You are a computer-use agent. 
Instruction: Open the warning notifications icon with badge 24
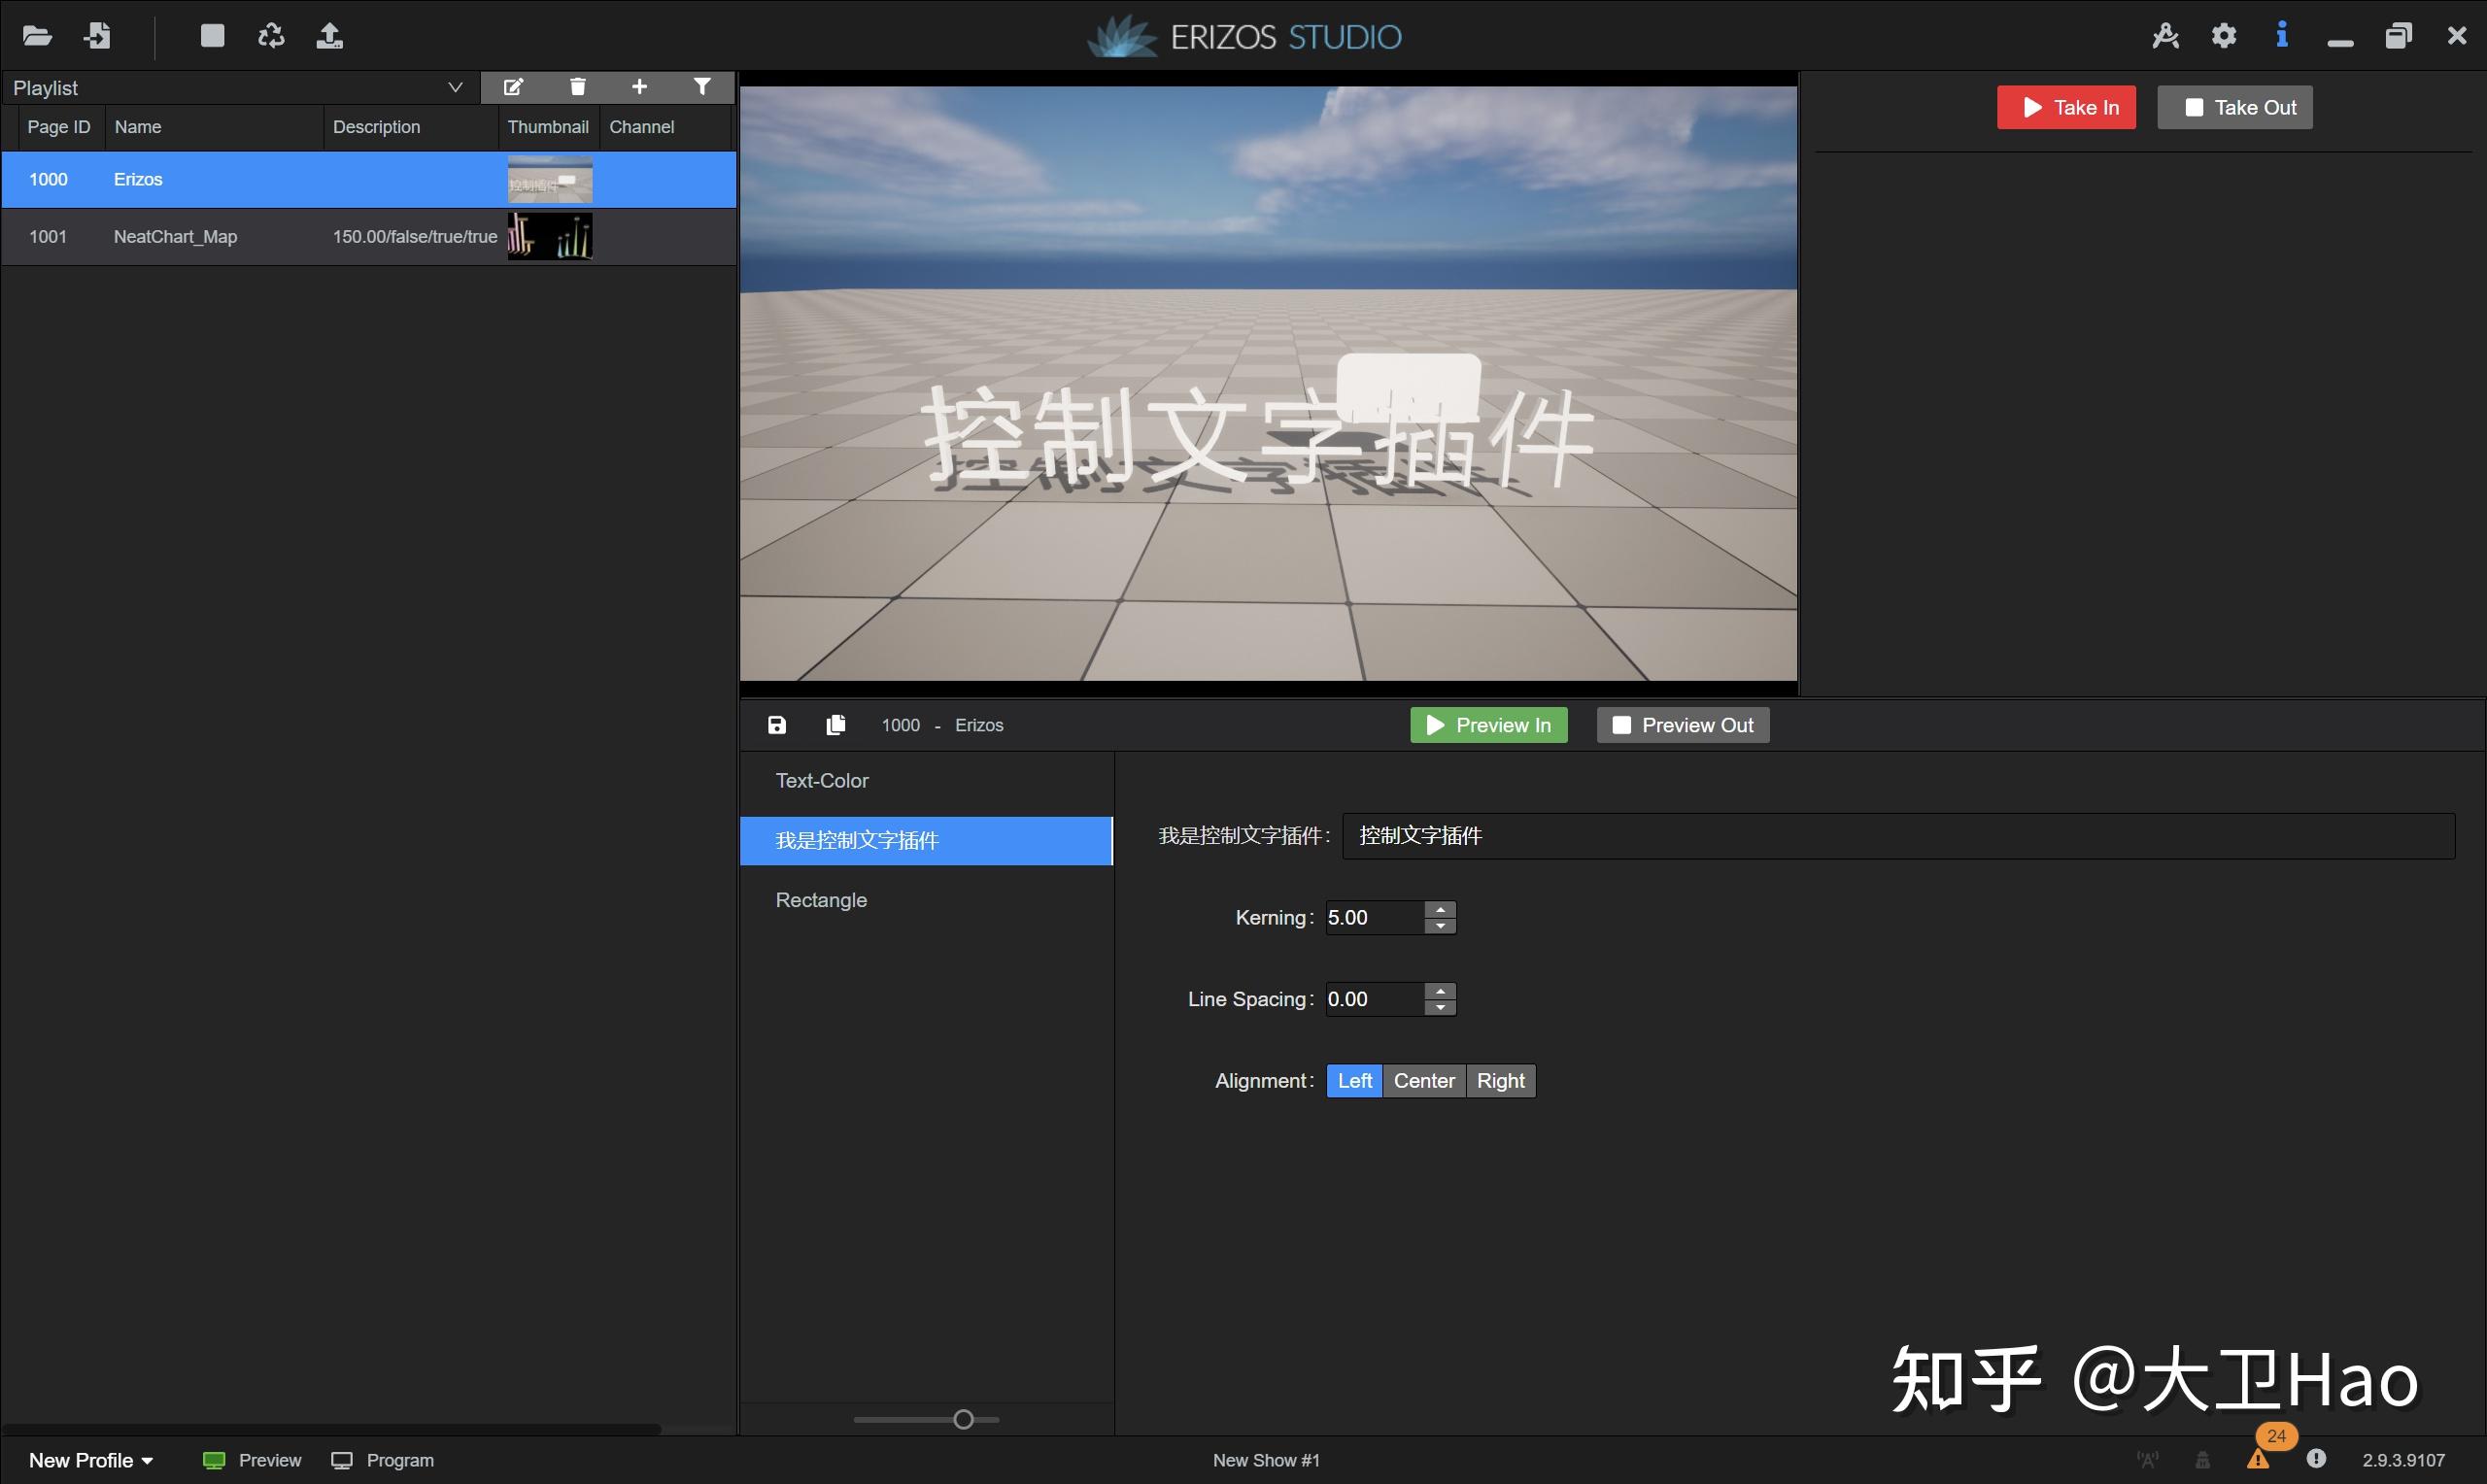click(x=2257, y=1459)
